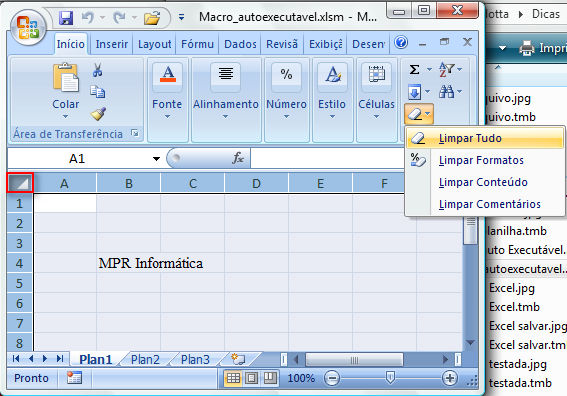Screen dimensions: 567x396
Task: Click the Office button orb
Action: tap(29, 27)
